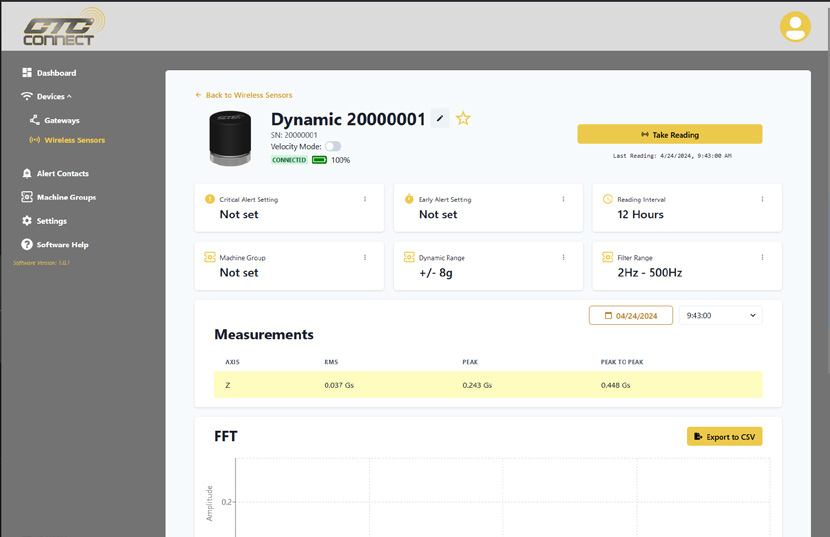Open the 9:43:00 time dropdown
This screenshot has width=830, height=537.
pos(720,315)
